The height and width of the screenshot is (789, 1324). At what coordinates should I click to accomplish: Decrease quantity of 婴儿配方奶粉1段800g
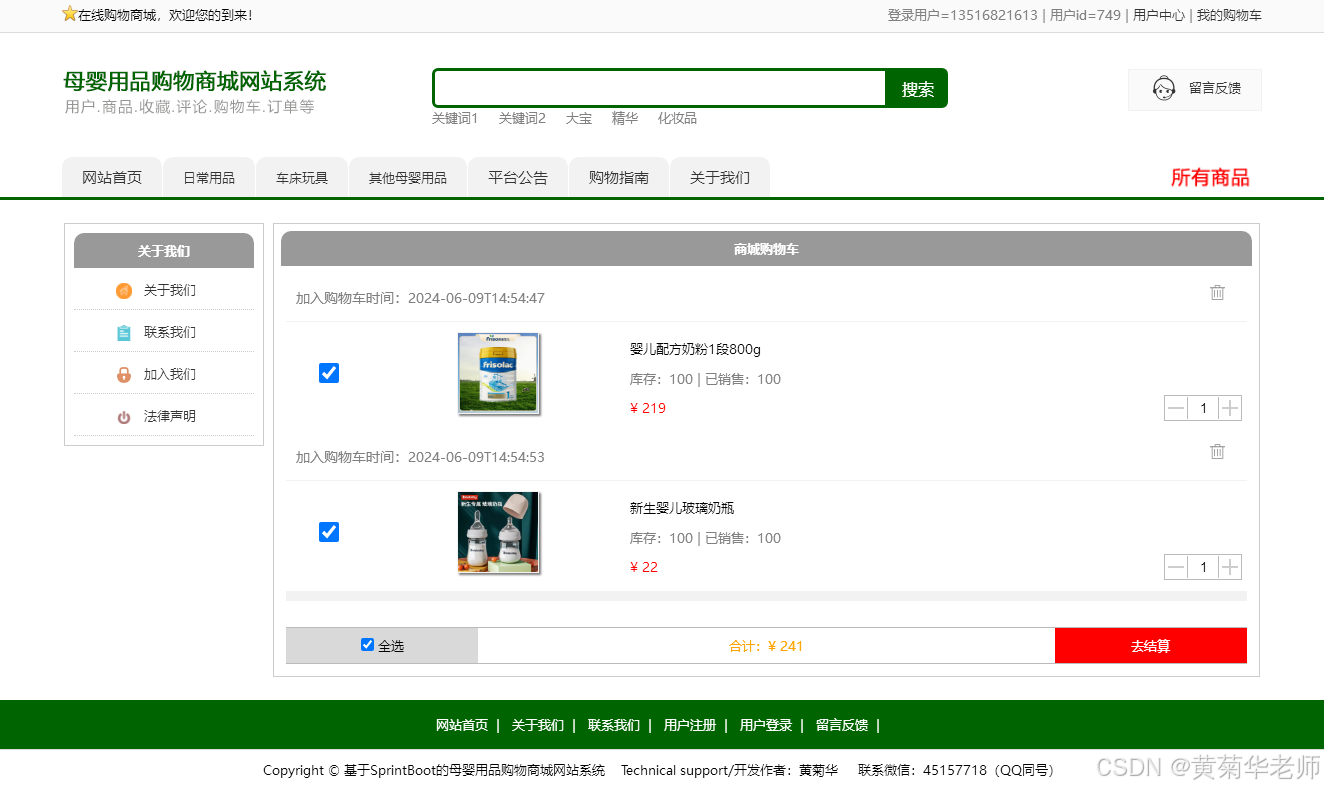pyautogui.click(x=1176, y=408)
